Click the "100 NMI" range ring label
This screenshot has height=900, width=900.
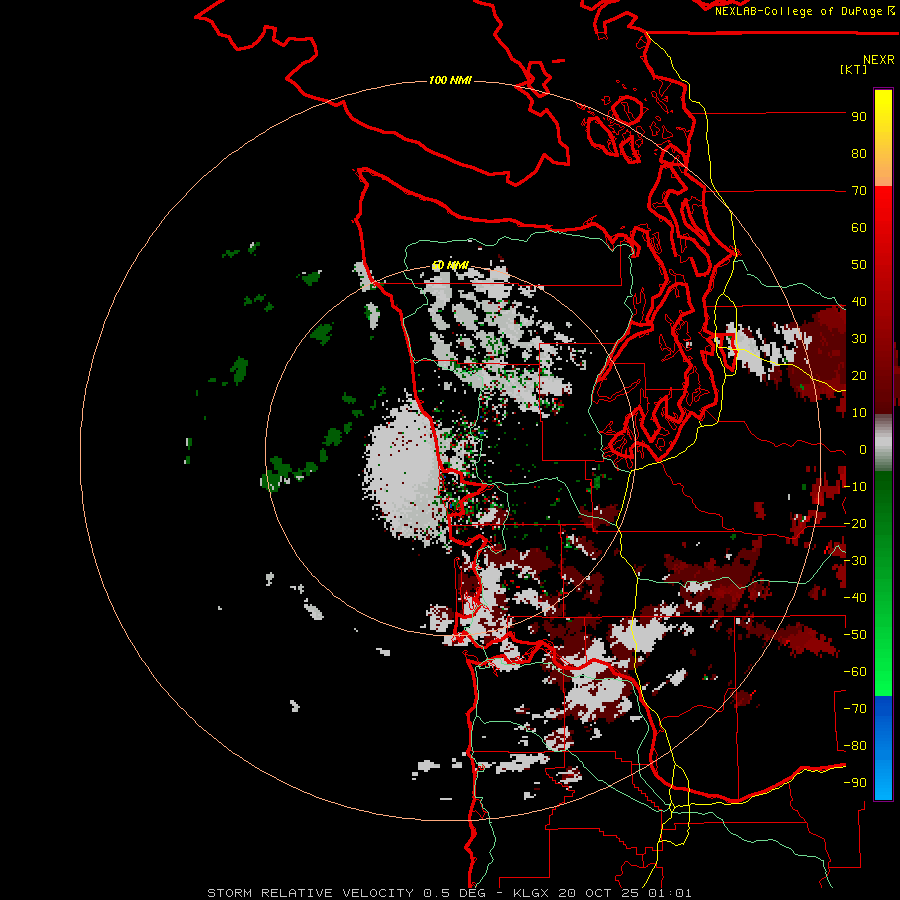[x=450, y=80]
